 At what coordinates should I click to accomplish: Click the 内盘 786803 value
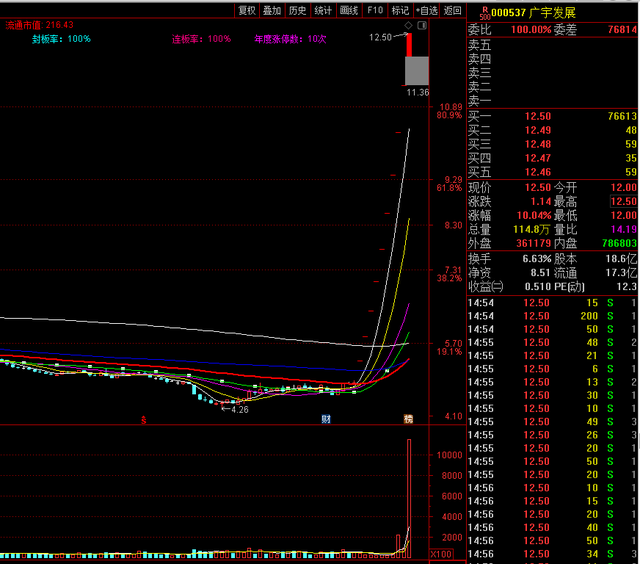[620, 243]
